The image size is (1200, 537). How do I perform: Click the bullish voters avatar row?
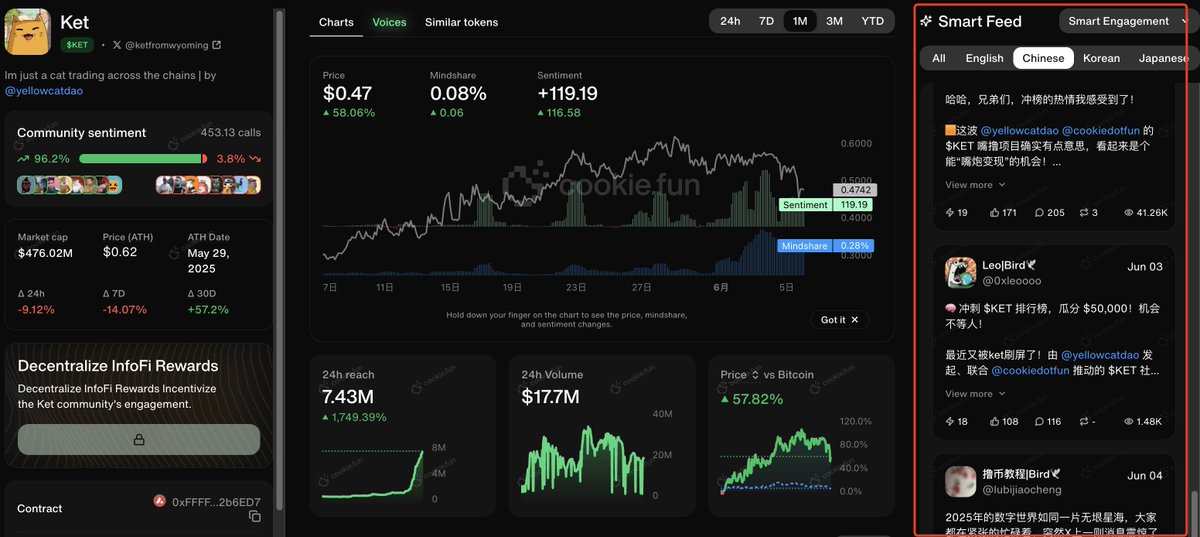pyautogui.click(x=69, y=184)
